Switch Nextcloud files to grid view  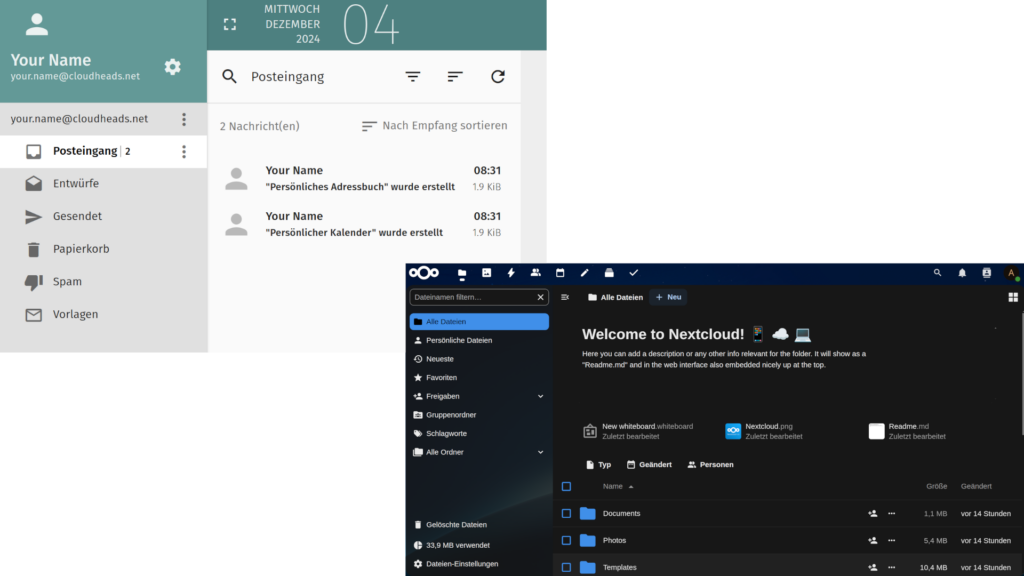click(1013, 297)
